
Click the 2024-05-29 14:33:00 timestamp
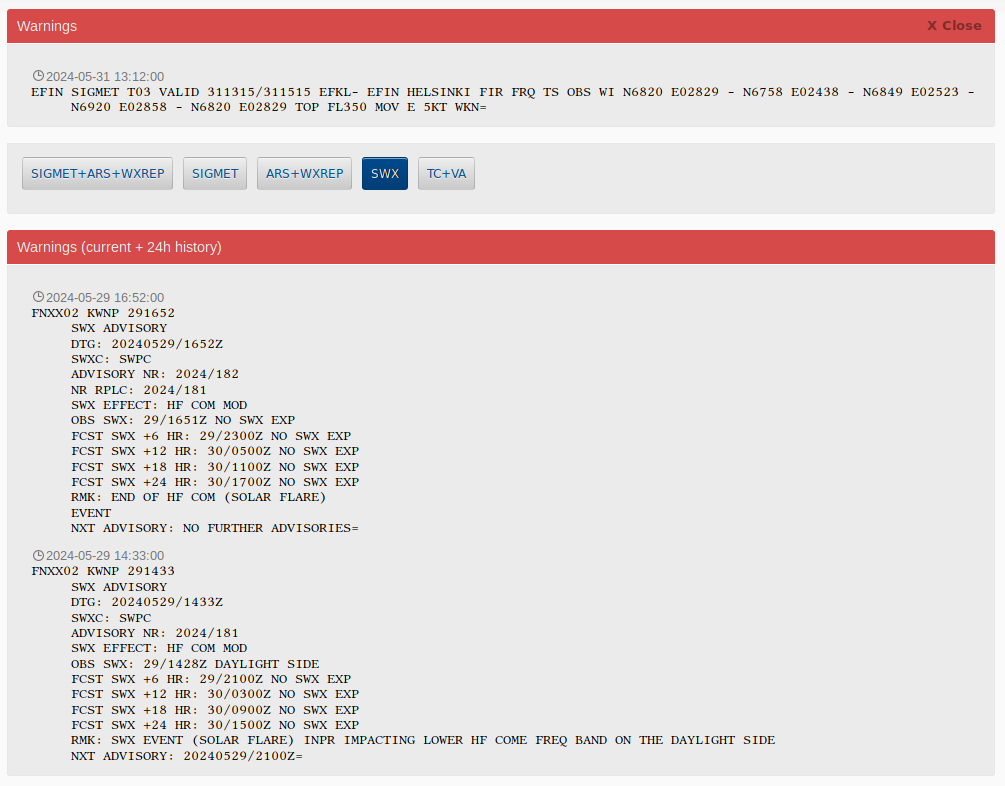coord(105,555)
